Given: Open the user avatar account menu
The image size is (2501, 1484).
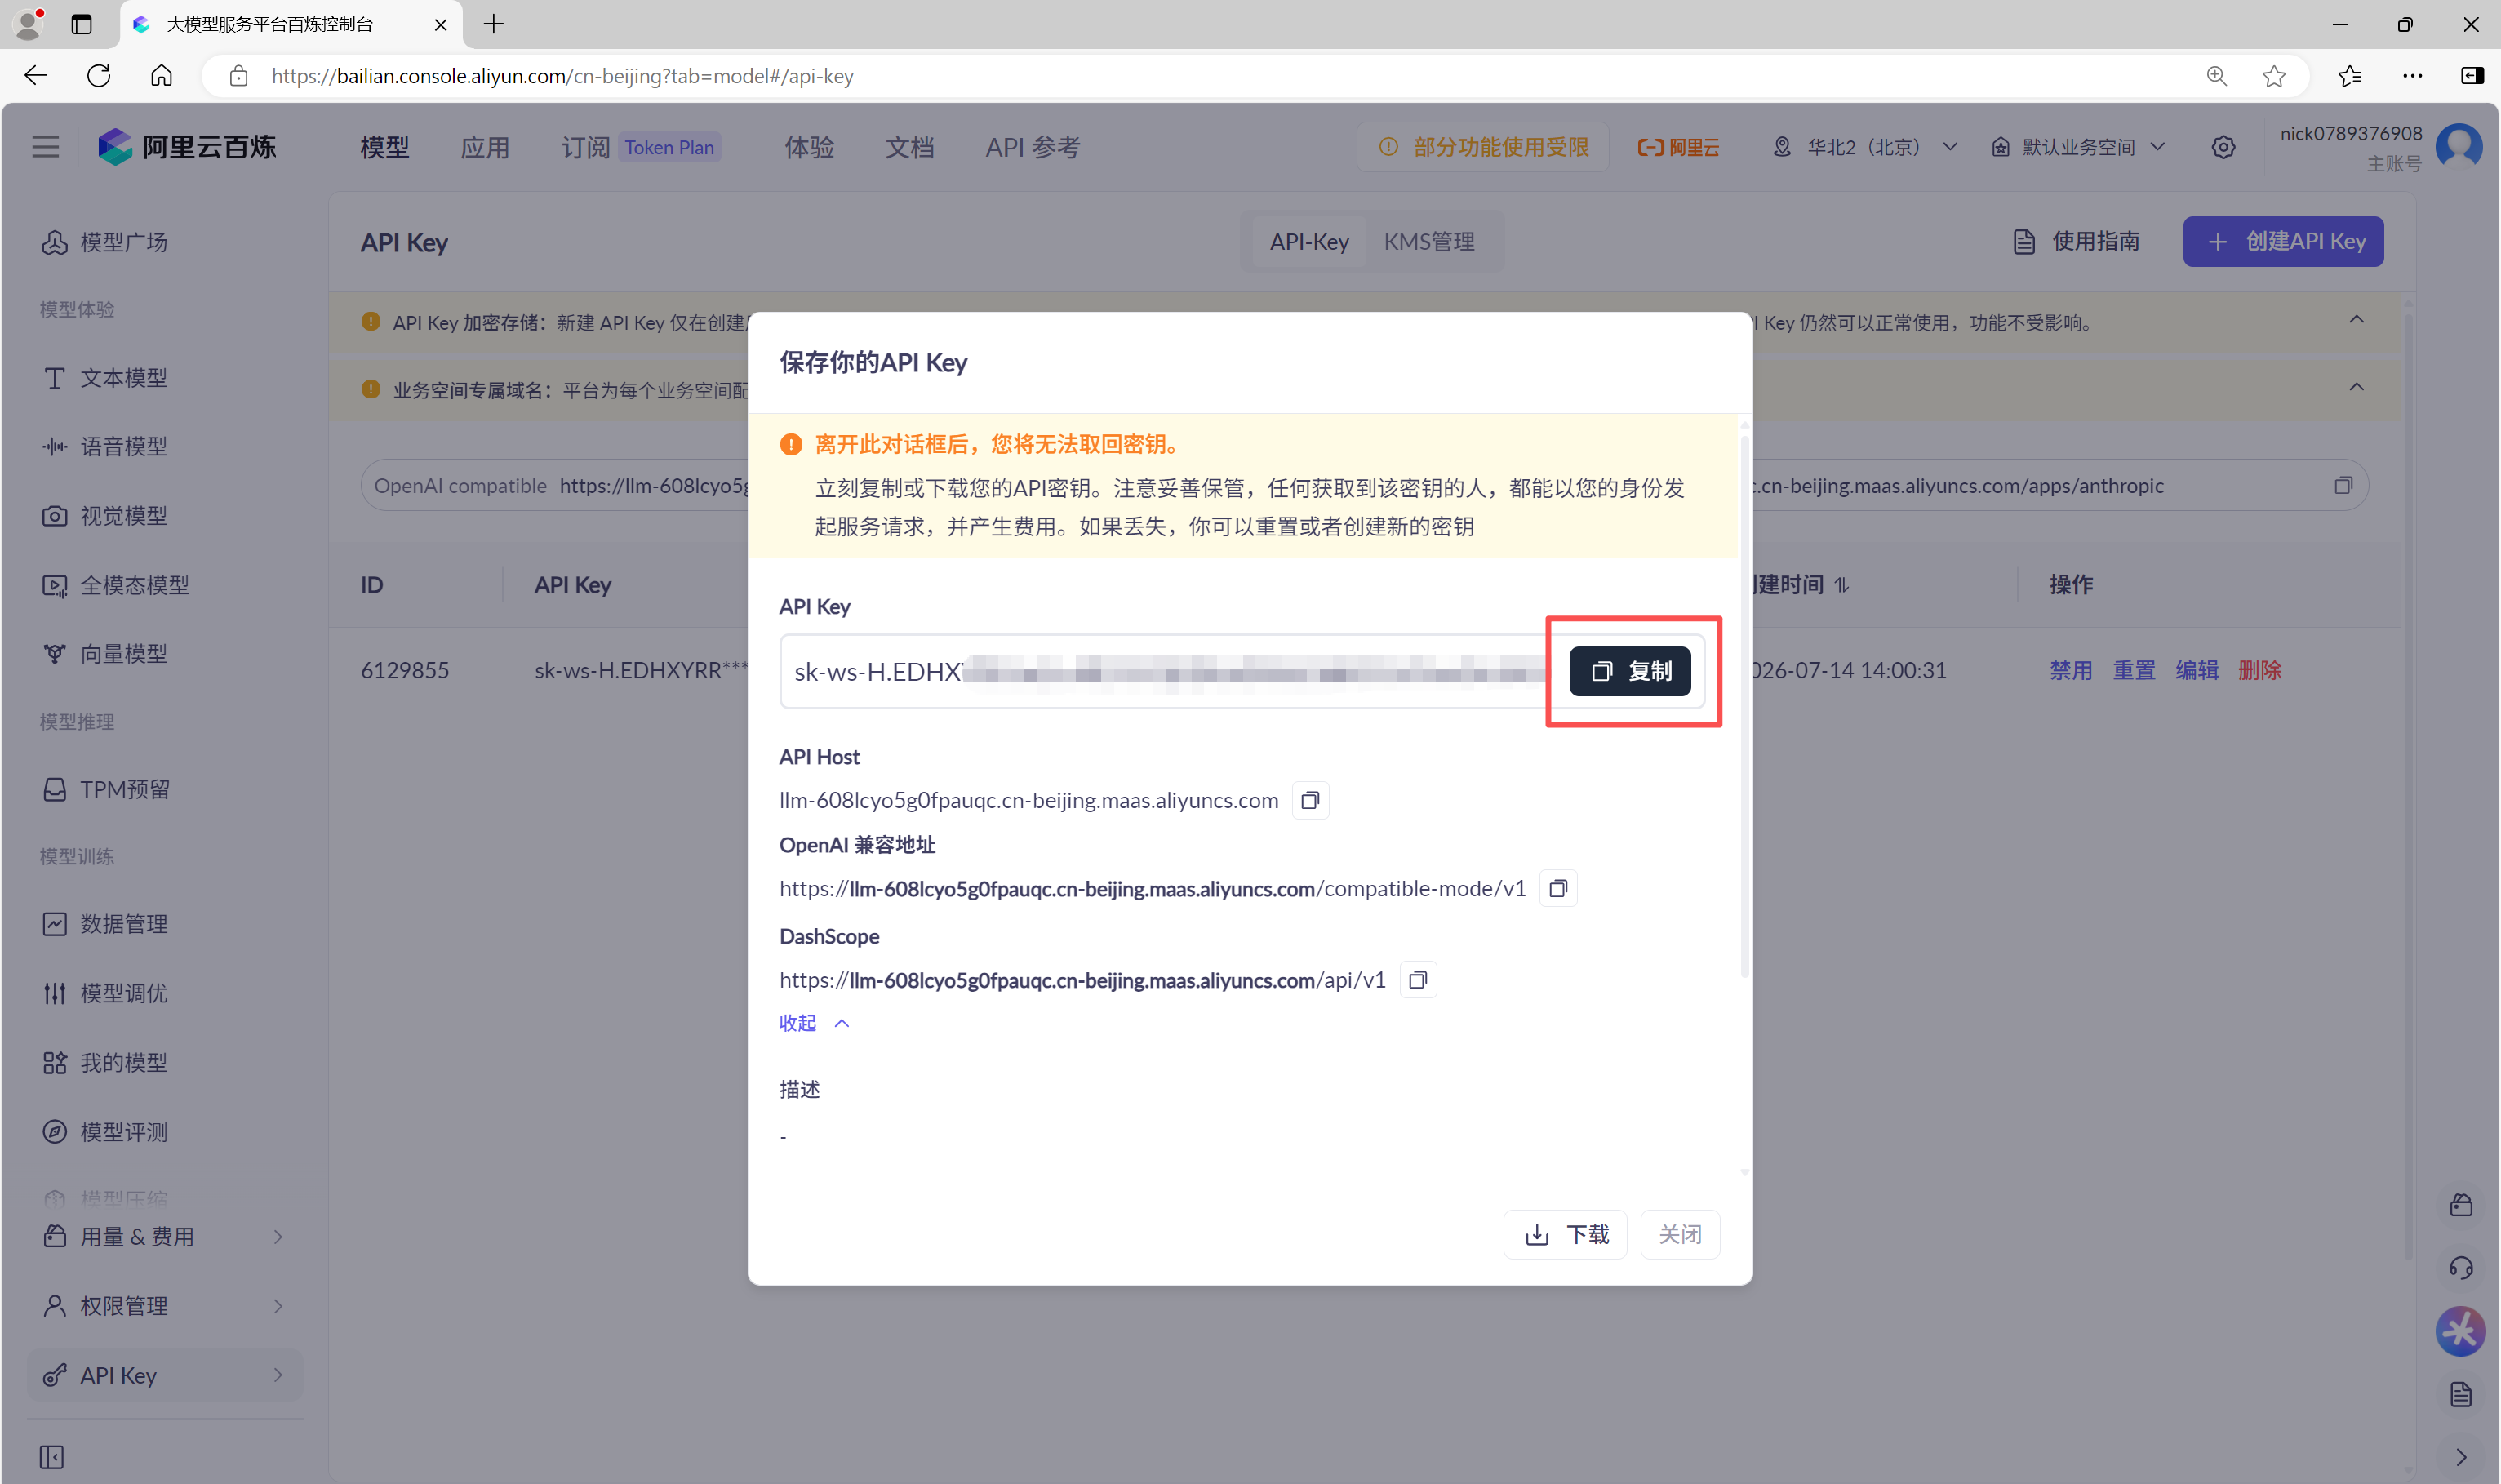Looking at the screenshot, I should [2459, 147].
